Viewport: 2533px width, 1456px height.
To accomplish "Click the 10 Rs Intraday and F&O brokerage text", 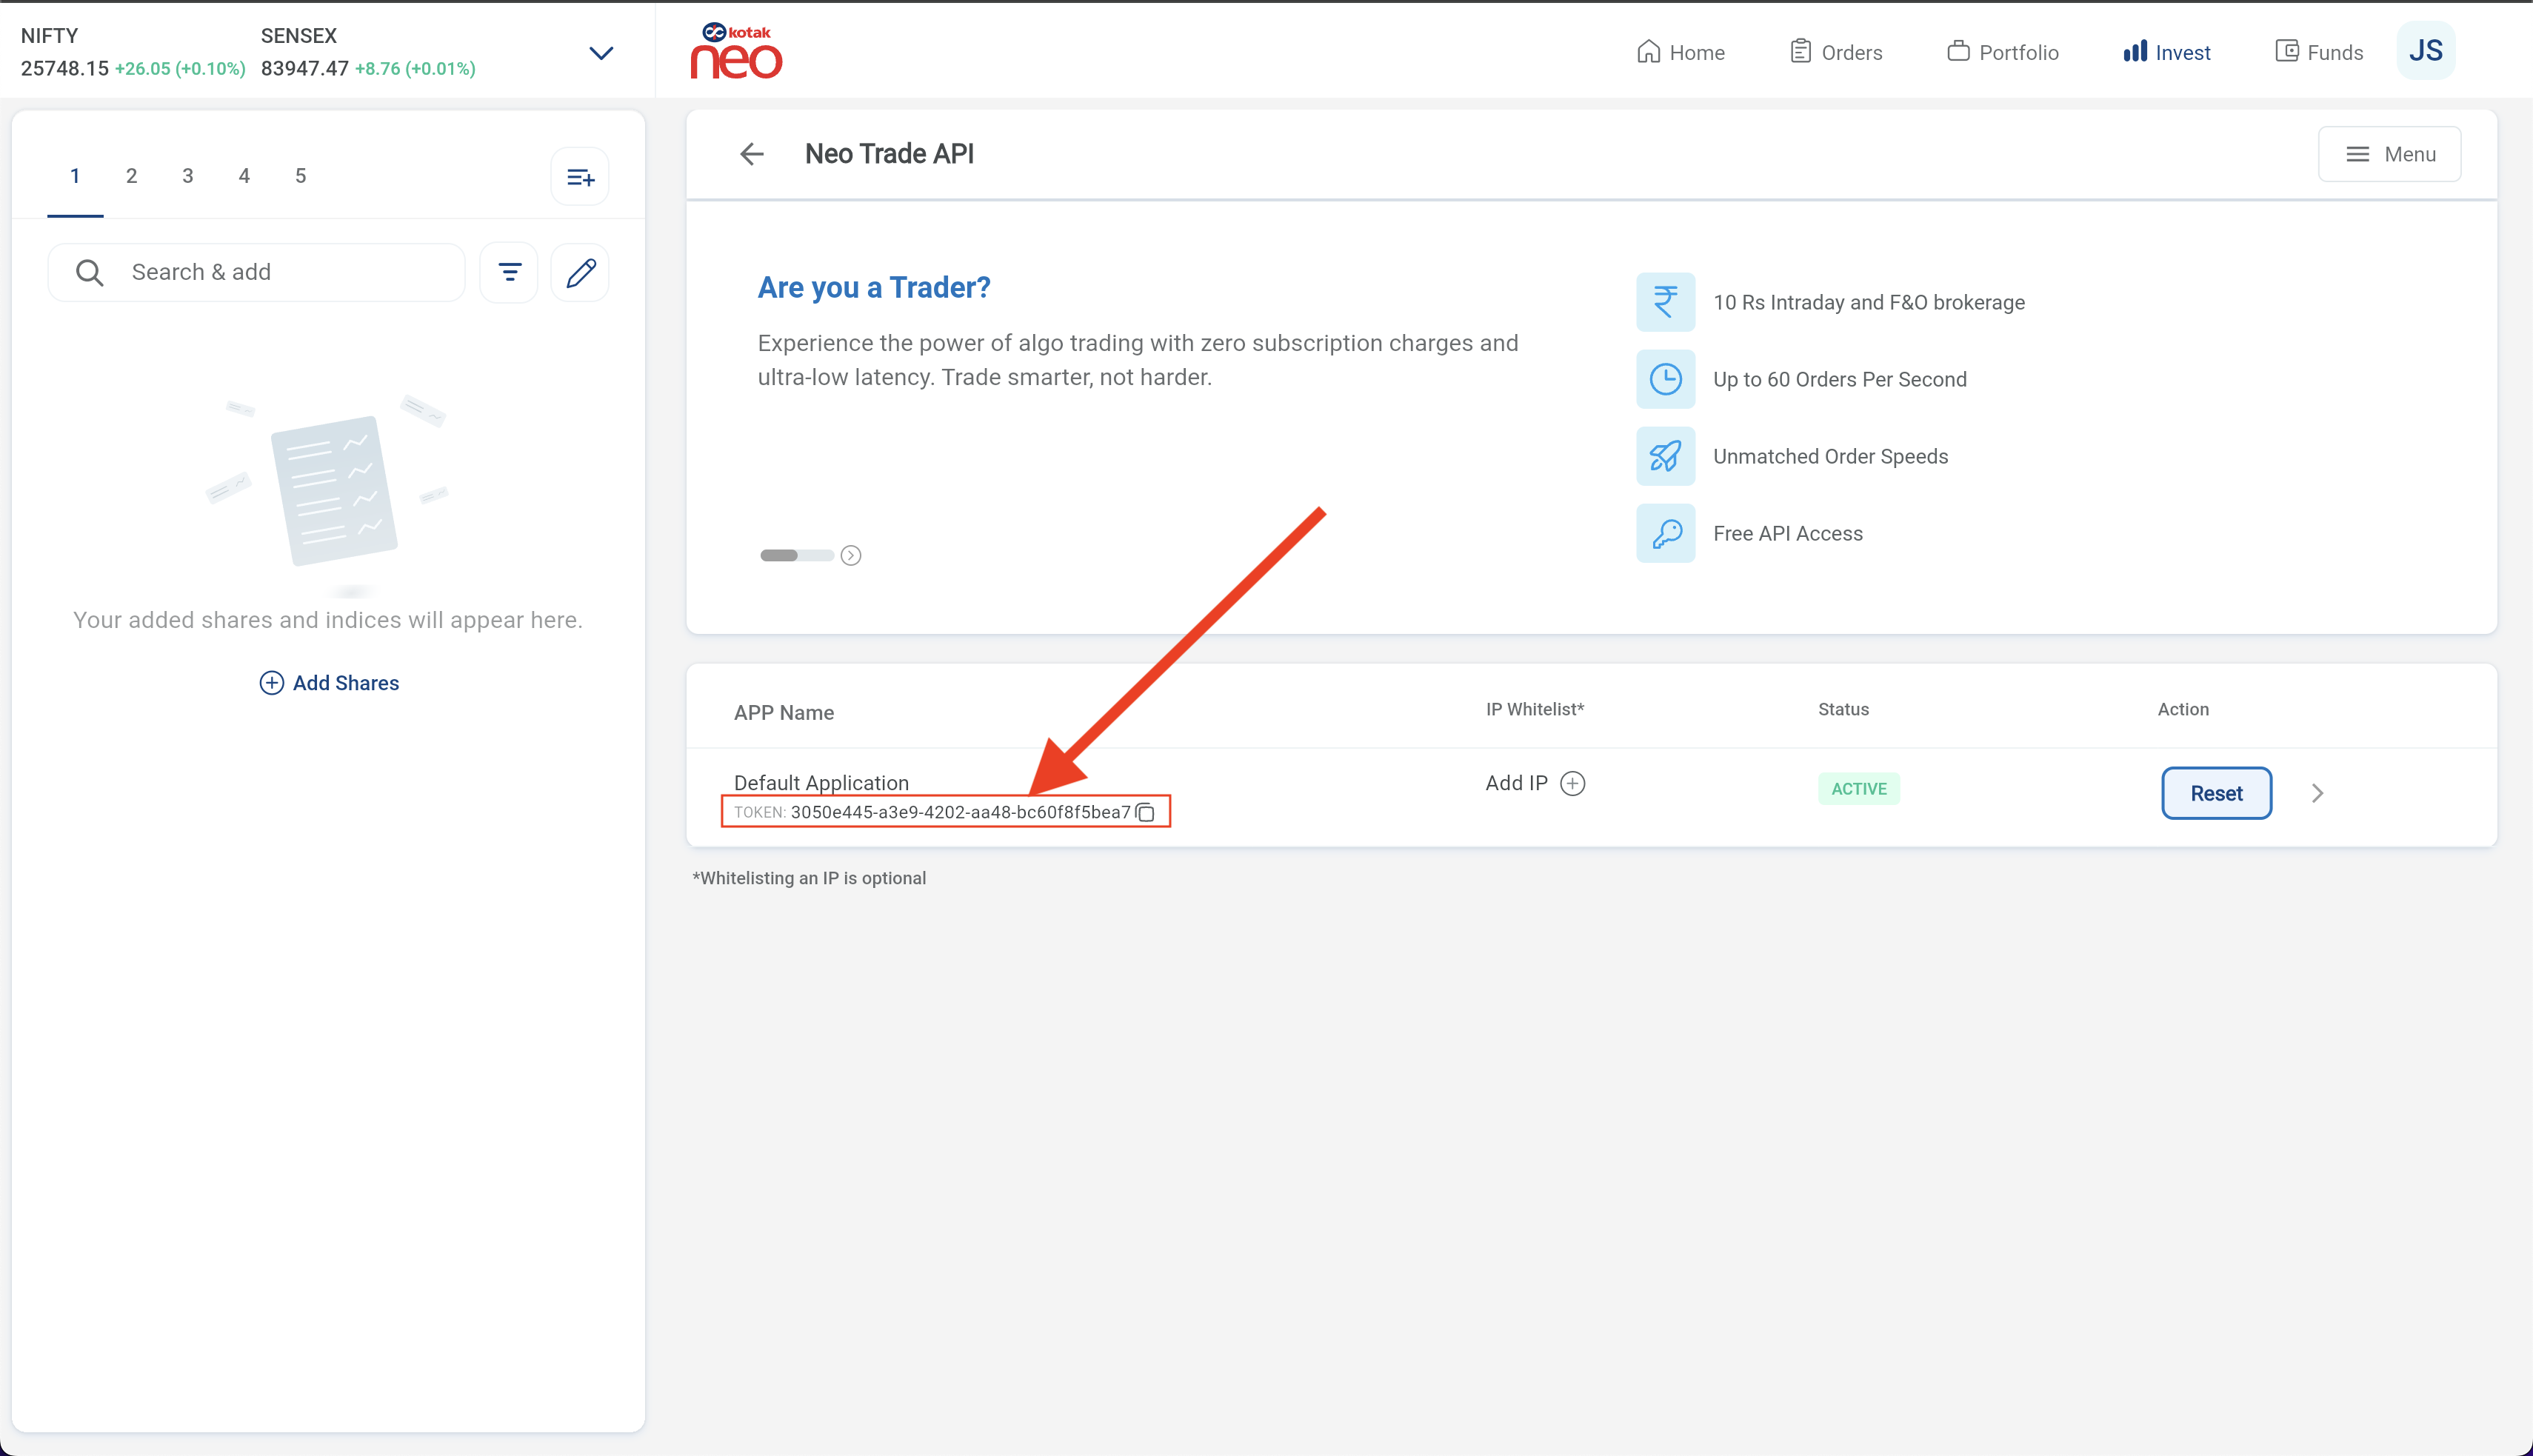I will click(1869, 302).
